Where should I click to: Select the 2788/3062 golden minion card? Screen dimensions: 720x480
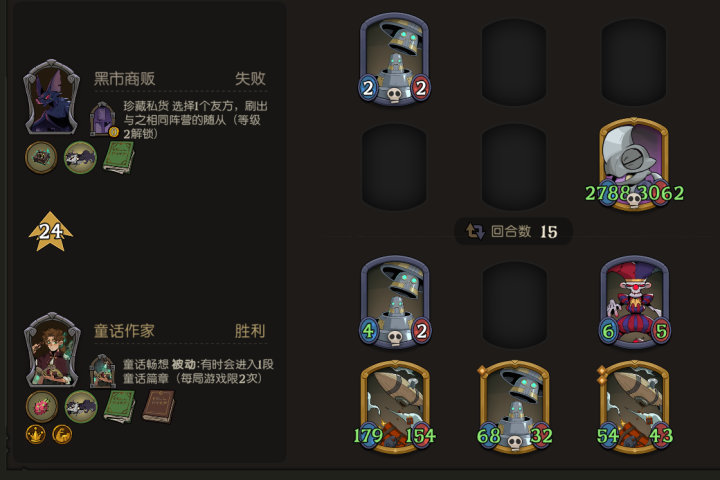pos(634,164)
